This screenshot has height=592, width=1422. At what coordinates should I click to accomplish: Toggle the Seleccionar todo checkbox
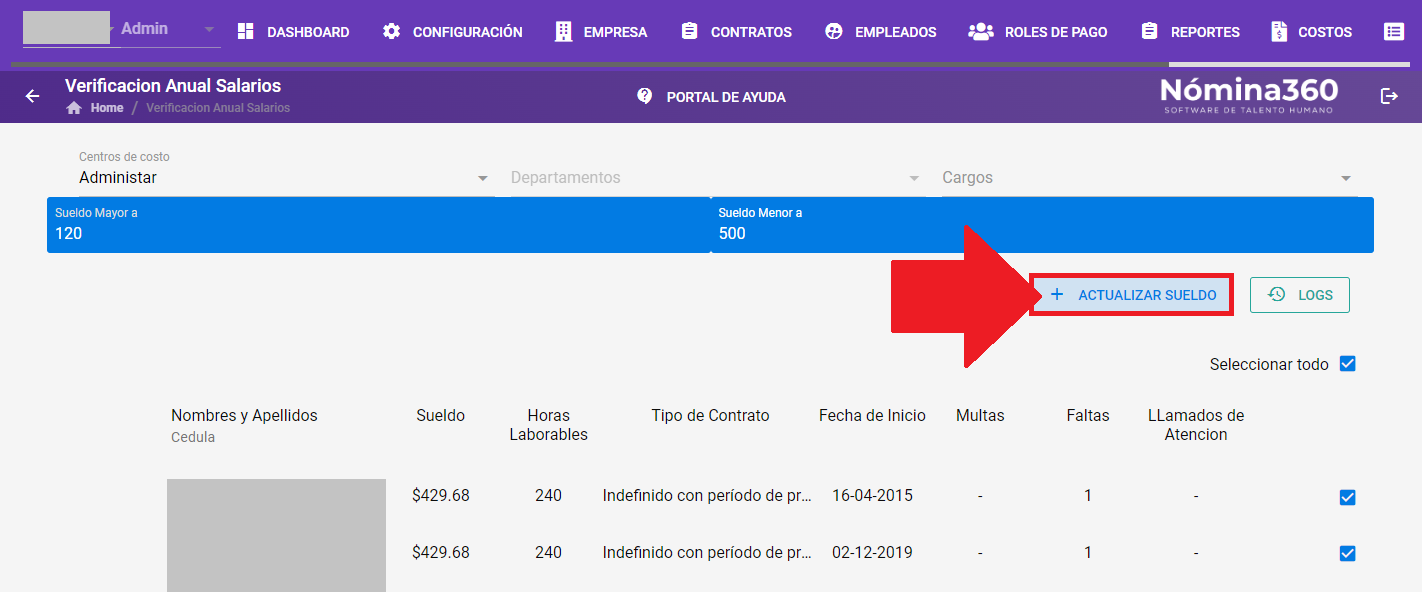(x=1347, y=364)
